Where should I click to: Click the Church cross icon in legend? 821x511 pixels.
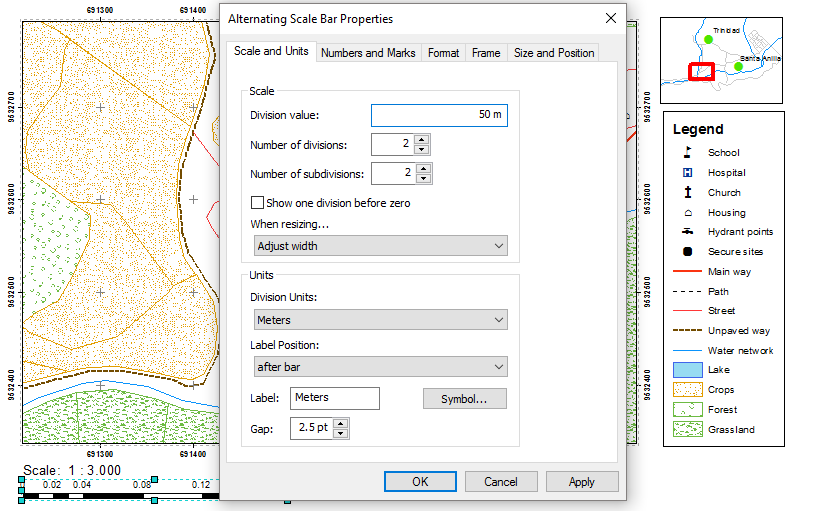tap(687, 192)
